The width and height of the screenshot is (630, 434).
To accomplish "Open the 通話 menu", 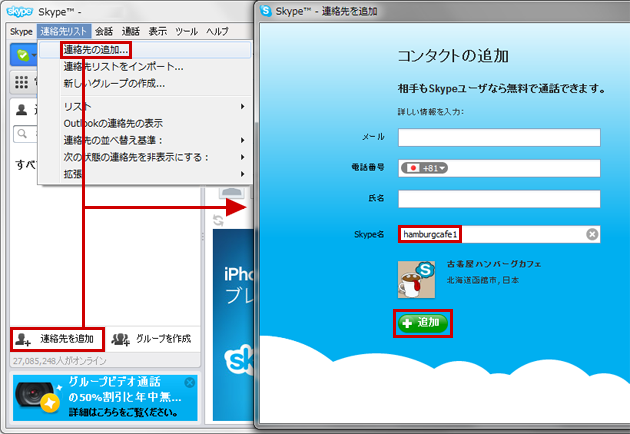I will click(x=131, y=31).
